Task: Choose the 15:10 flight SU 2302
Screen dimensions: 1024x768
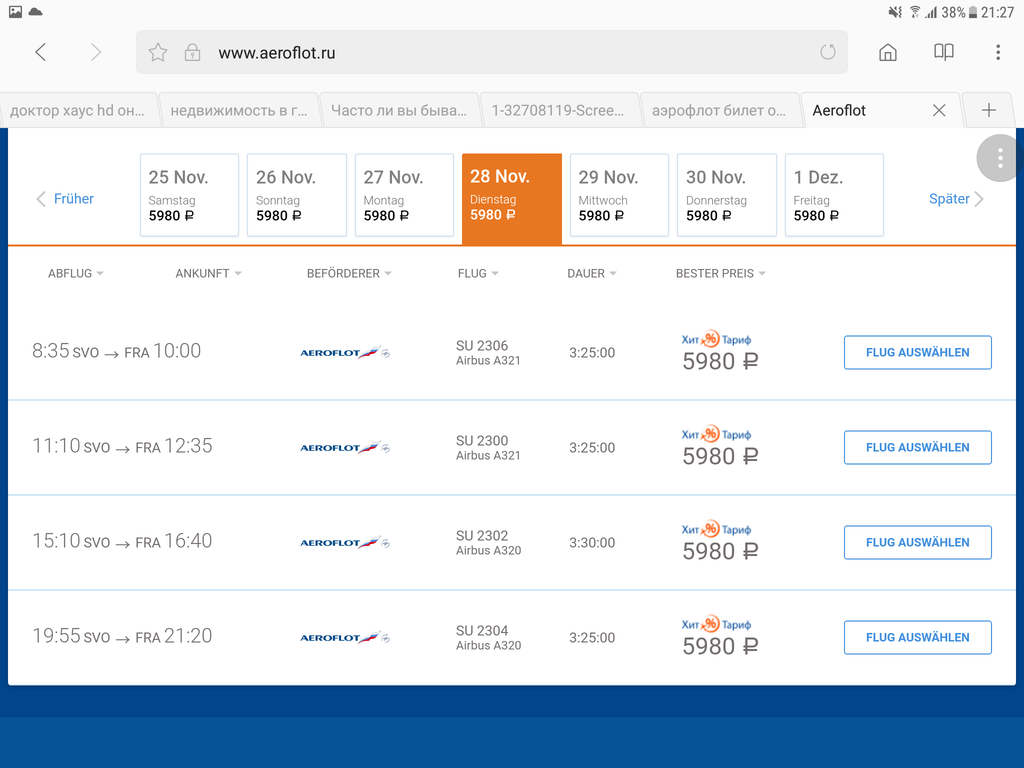Action: click(x=918, y=543)
